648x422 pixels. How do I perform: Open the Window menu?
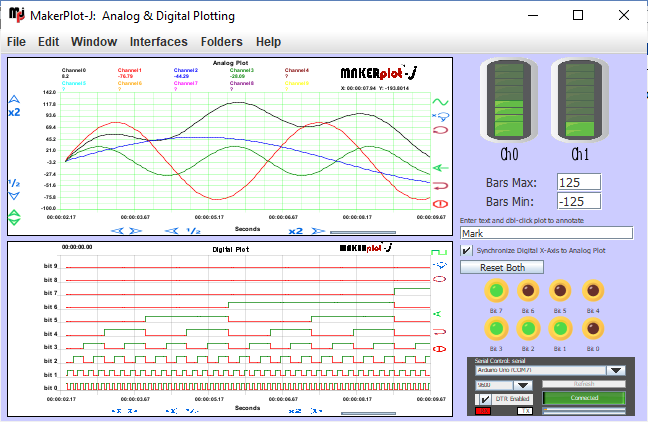[x=94, y=42]
